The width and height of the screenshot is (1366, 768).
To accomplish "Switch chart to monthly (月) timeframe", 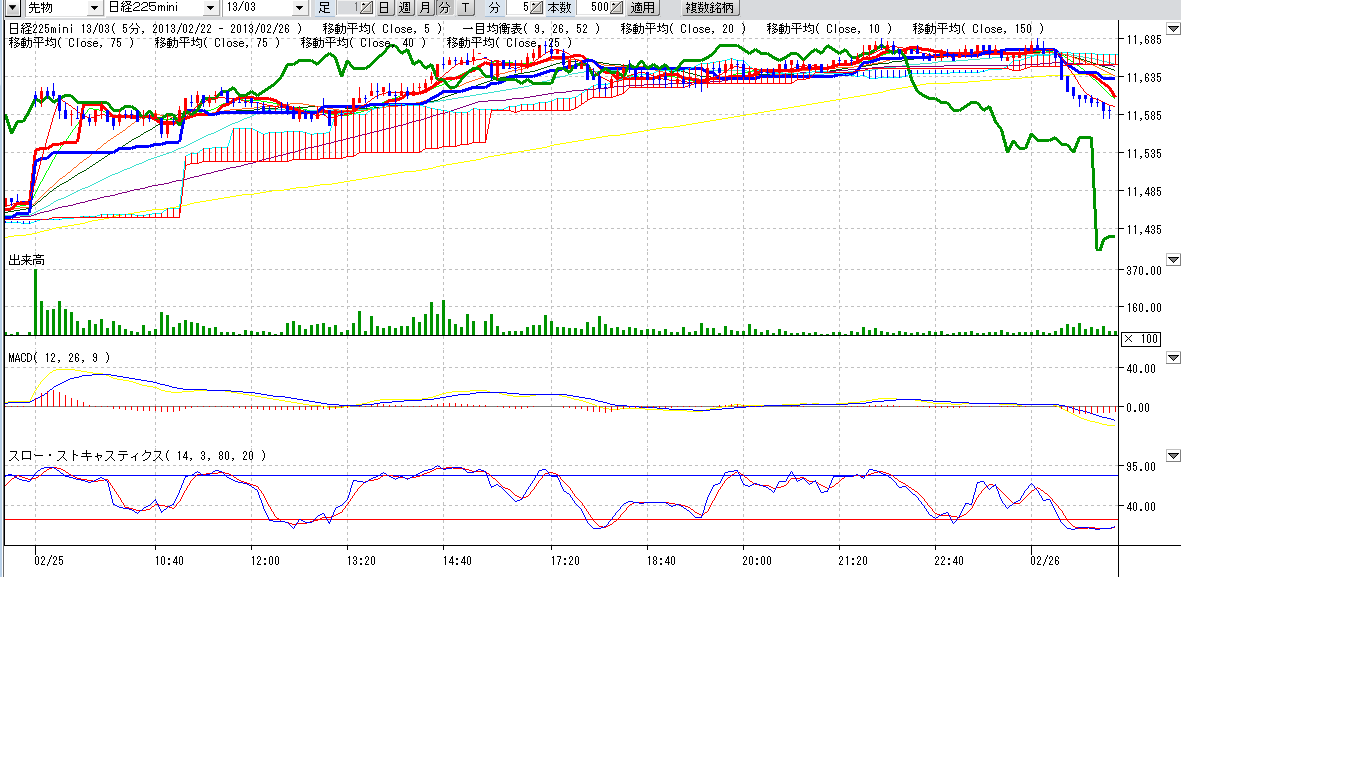I will tap(425, 8).
